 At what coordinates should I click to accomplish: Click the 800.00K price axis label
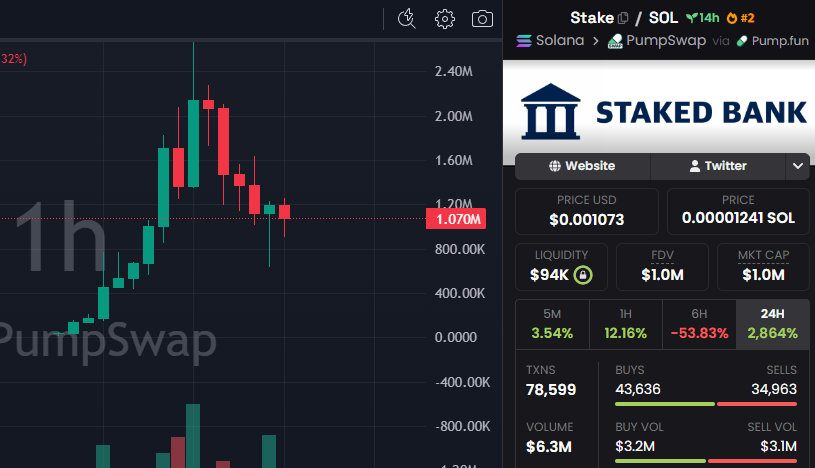[460, 249]
